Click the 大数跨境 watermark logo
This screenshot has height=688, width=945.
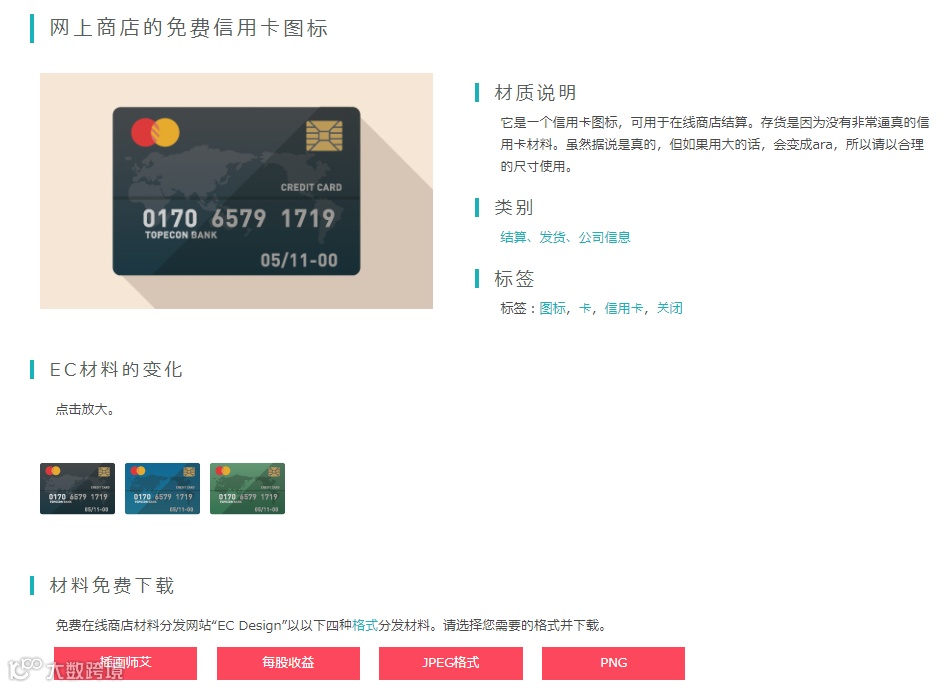pyautogui.click(x=65, y=670)
